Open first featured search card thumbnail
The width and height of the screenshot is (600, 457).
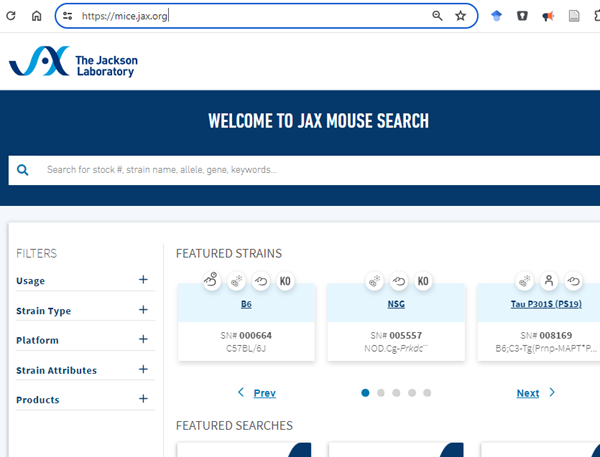(245, 450)
